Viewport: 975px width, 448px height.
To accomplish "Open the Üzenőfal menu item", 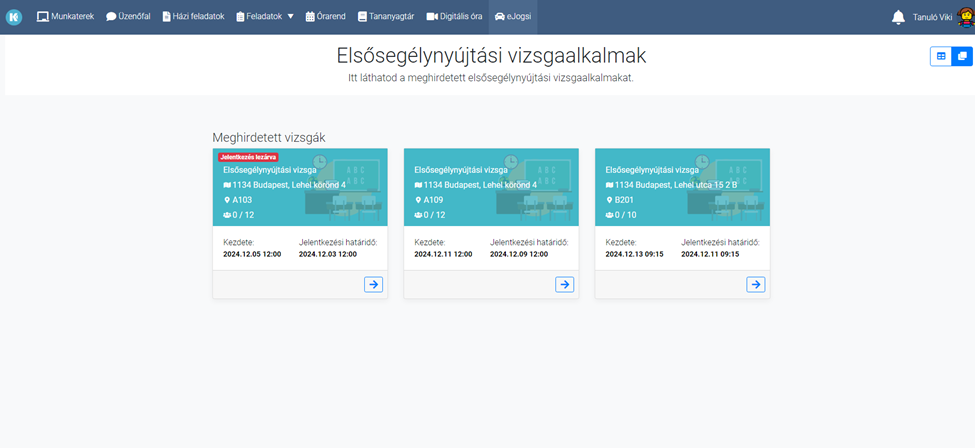I will tap(128, 17).
